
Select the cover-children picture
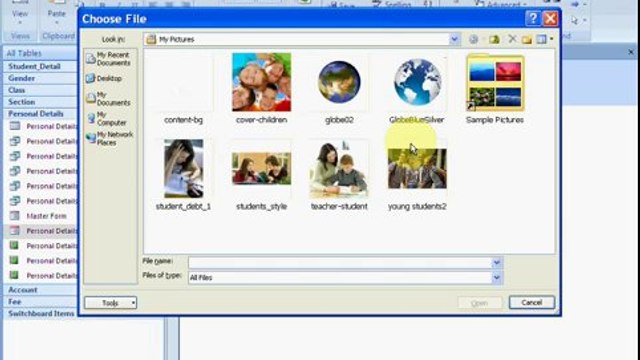point(261,89)
